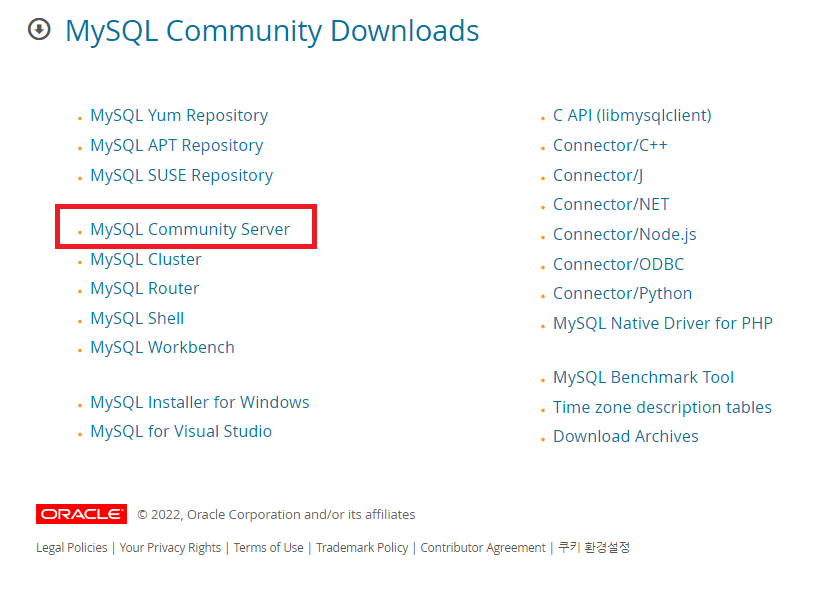826x597 pixels.
Task: Go to Connector/J downloads
Action: click(x=598, y=175)
